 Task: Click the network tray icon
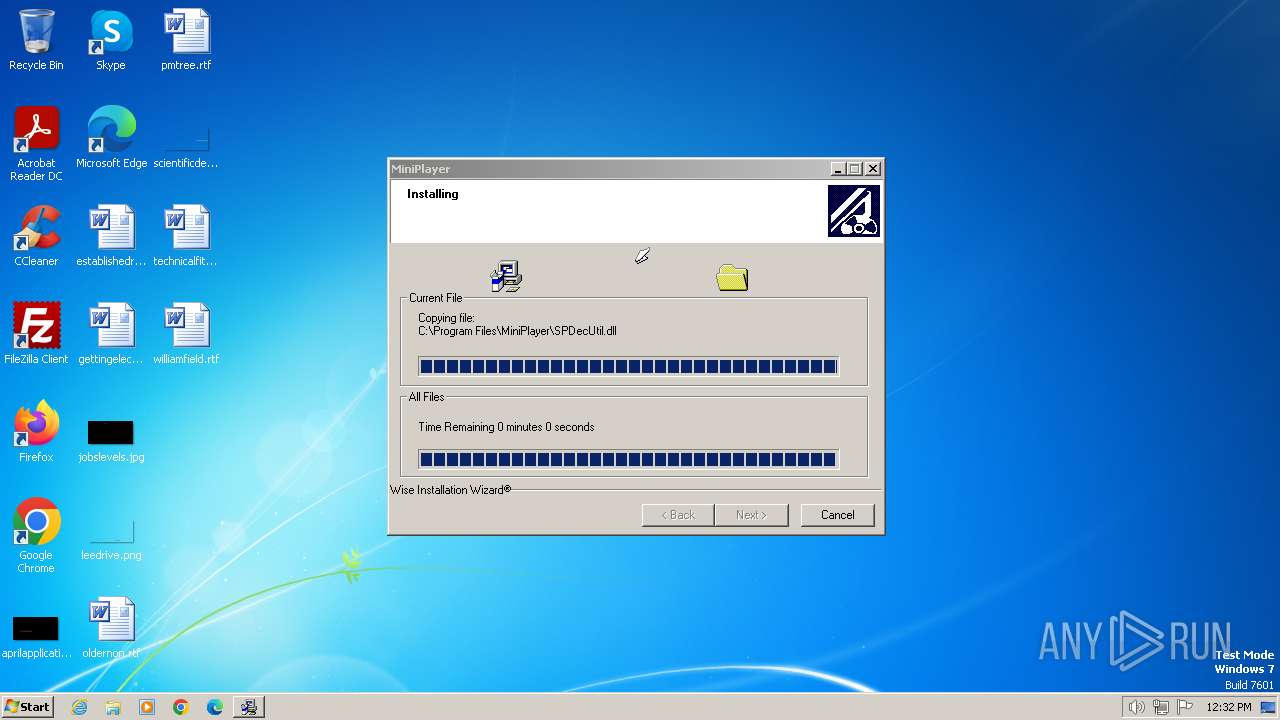tap(1161, 707)
